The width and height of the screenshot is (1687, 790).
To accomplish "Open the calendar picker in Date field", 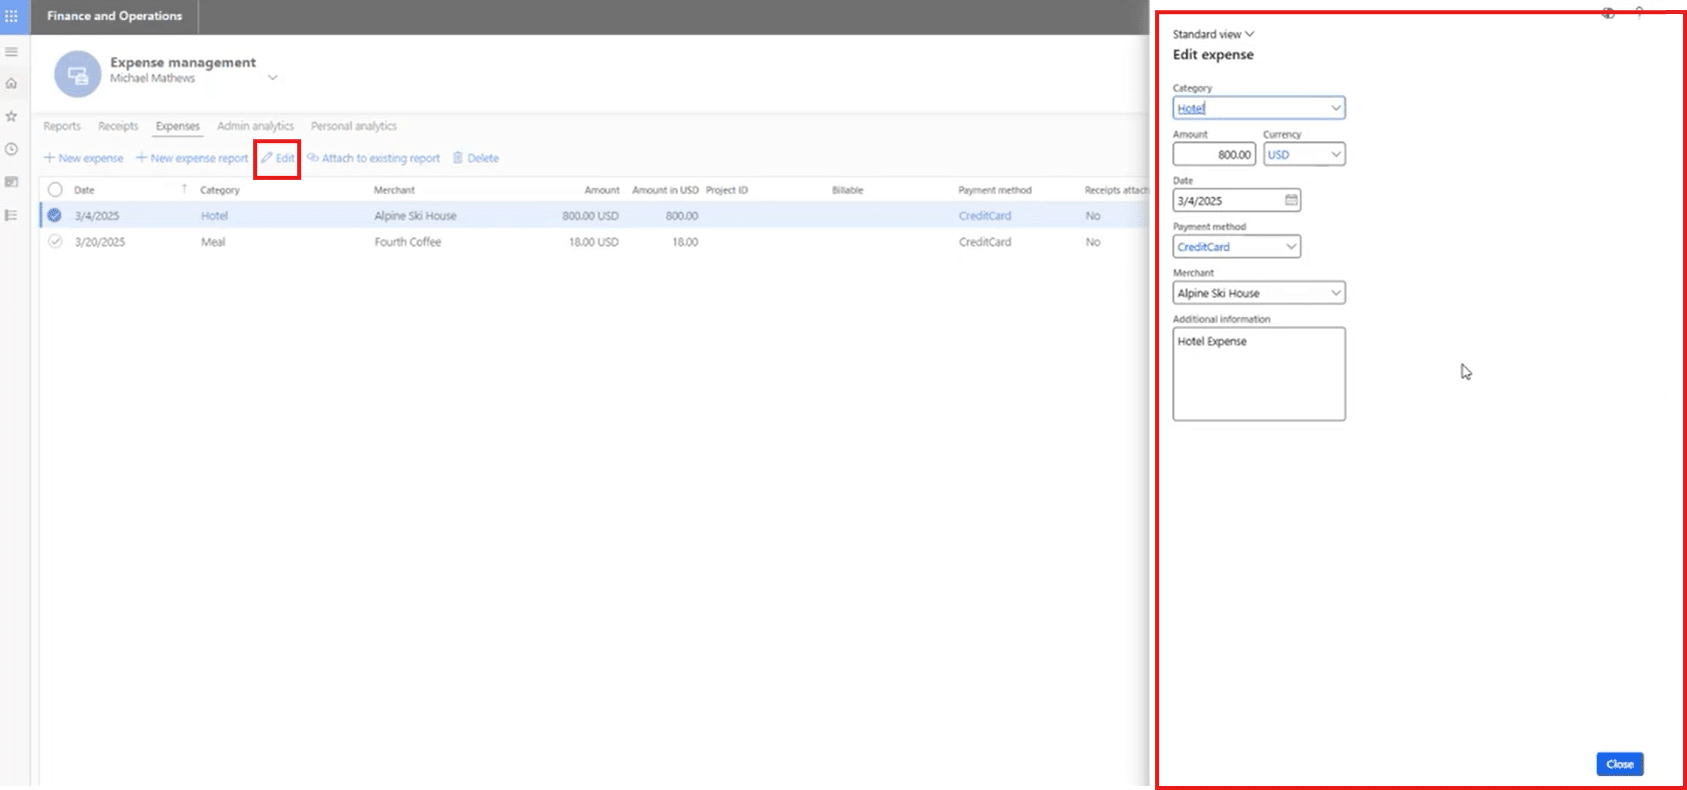I will [1291, 201].
